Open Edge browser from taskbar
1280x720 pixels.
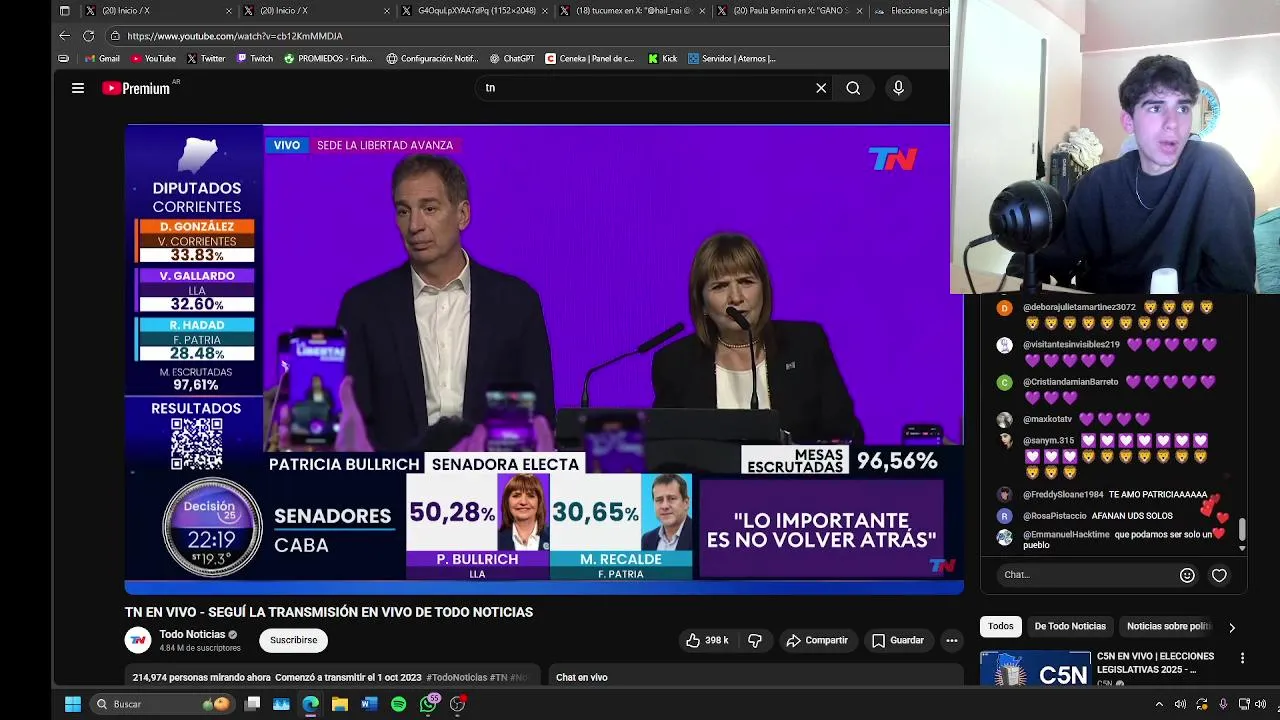pos(311,704)
